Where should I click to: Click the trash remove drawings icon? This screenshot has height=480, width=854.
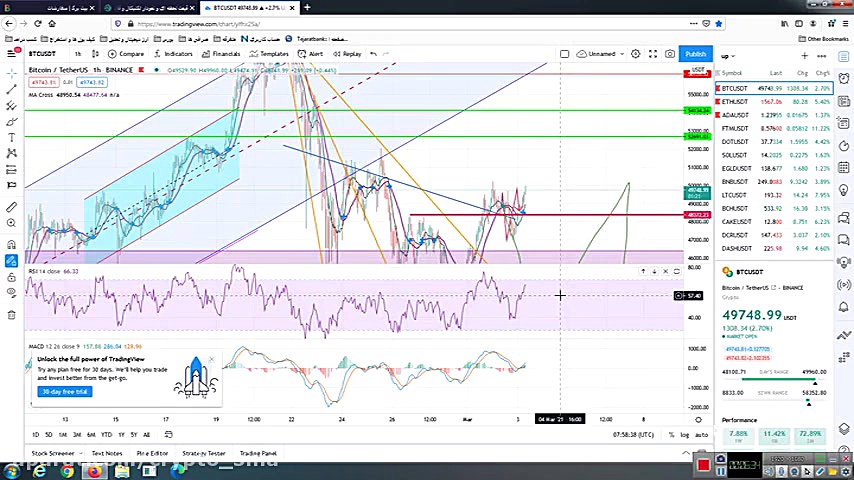[11, 315]
